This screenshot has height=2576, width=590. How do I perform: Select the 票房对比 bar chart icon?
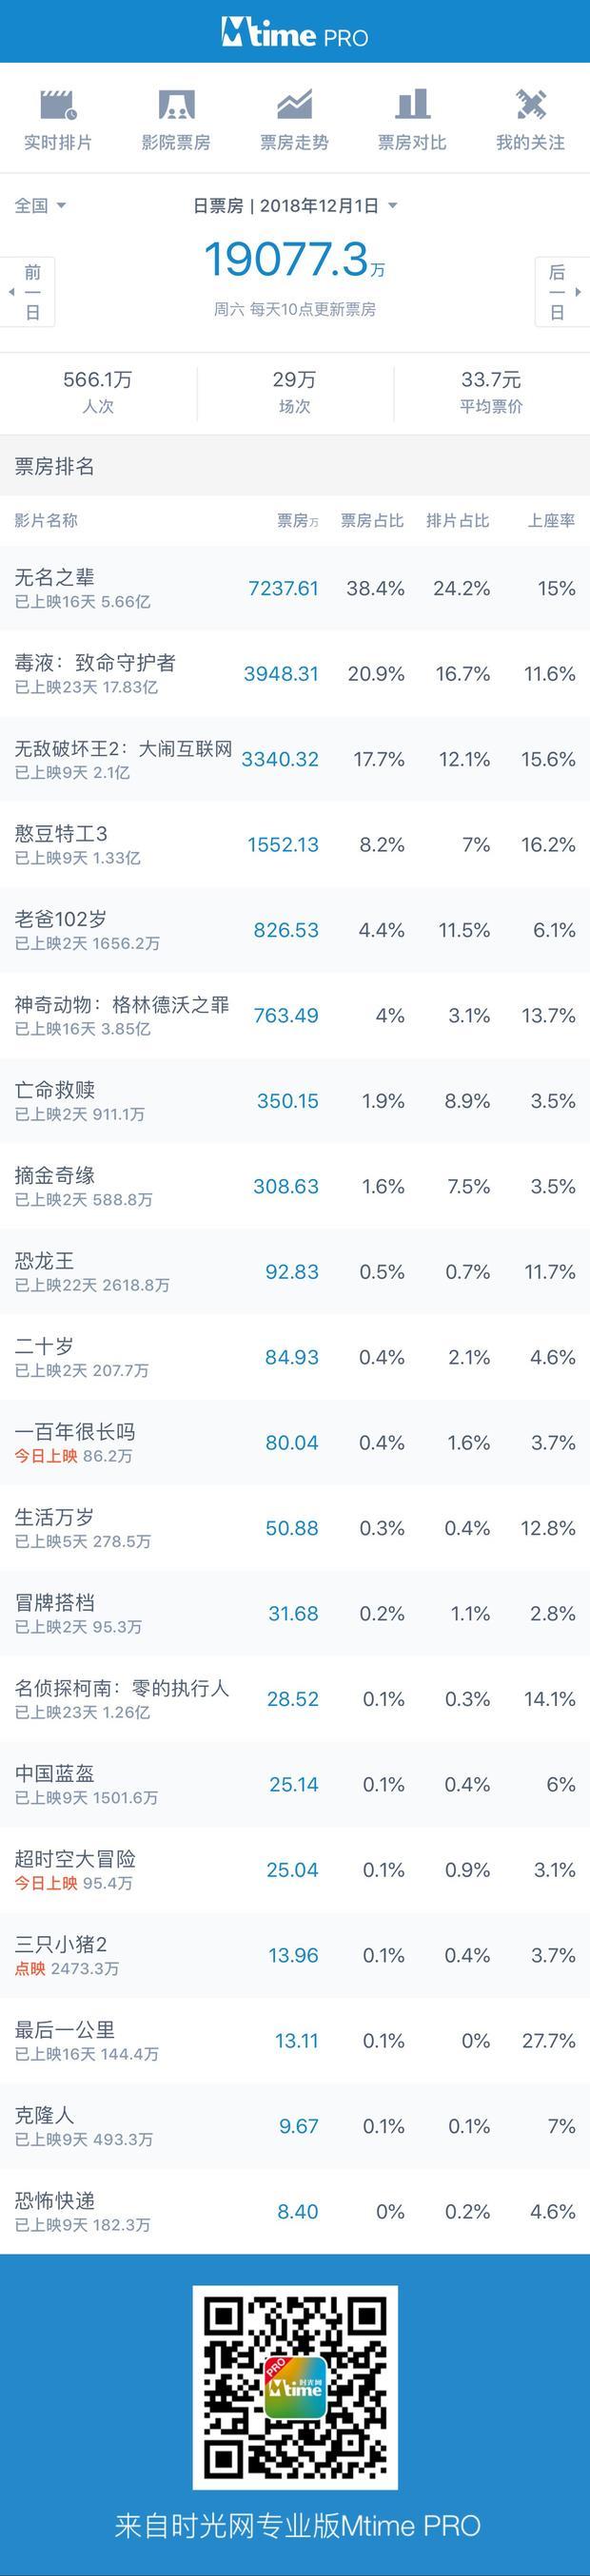[x=412, y=104]
